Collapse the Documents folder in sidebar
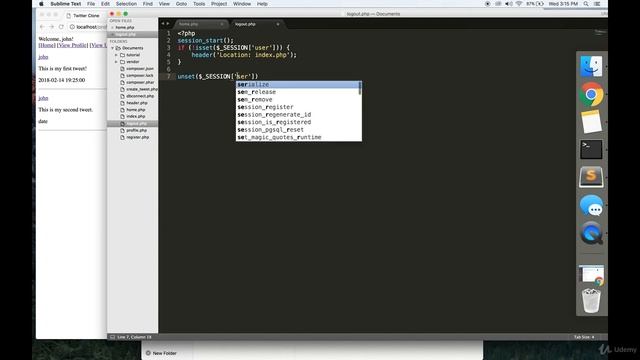640x360 pixels. [x=113, y=48]
